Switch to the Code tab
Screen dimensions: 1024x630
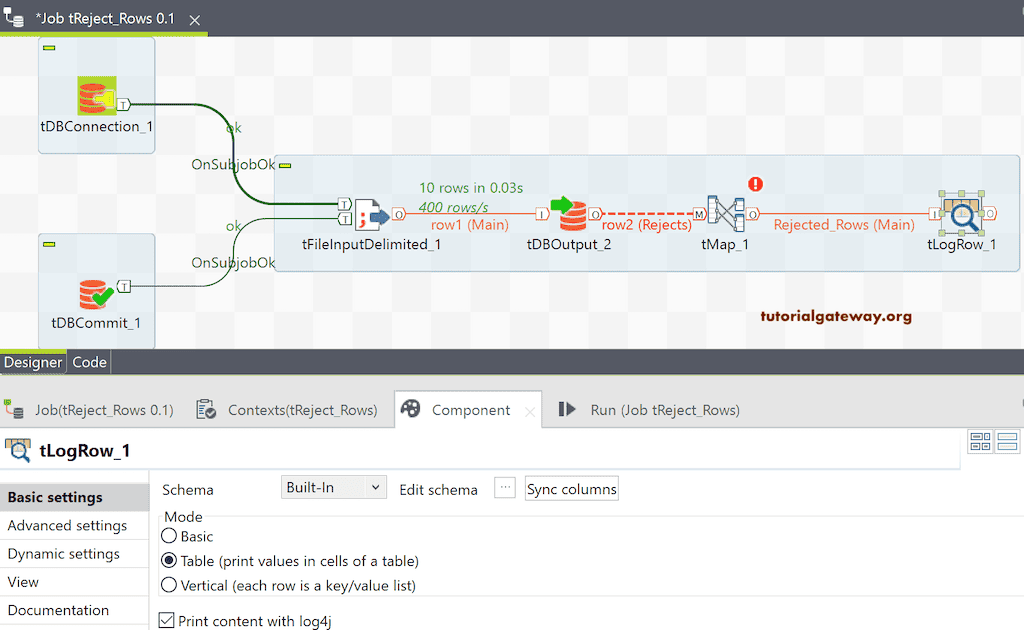(x=88, y=362)
